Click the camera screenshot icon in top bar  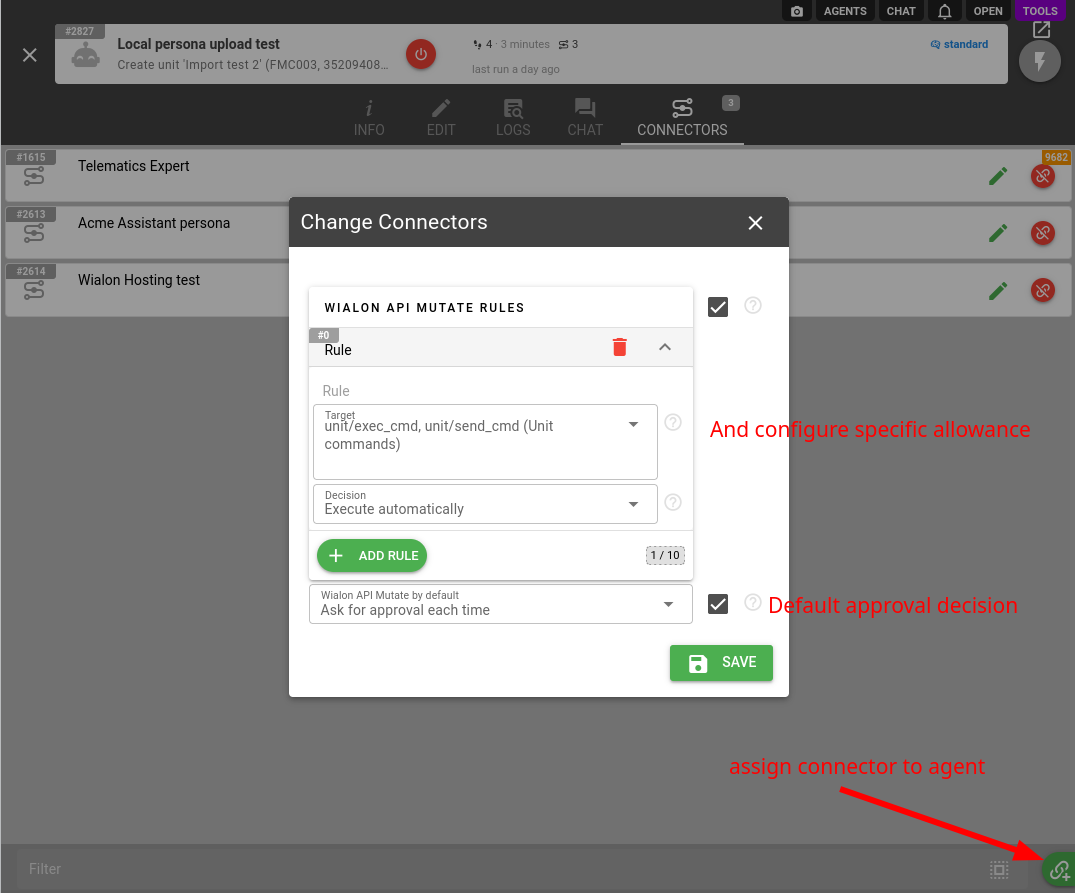797,11
